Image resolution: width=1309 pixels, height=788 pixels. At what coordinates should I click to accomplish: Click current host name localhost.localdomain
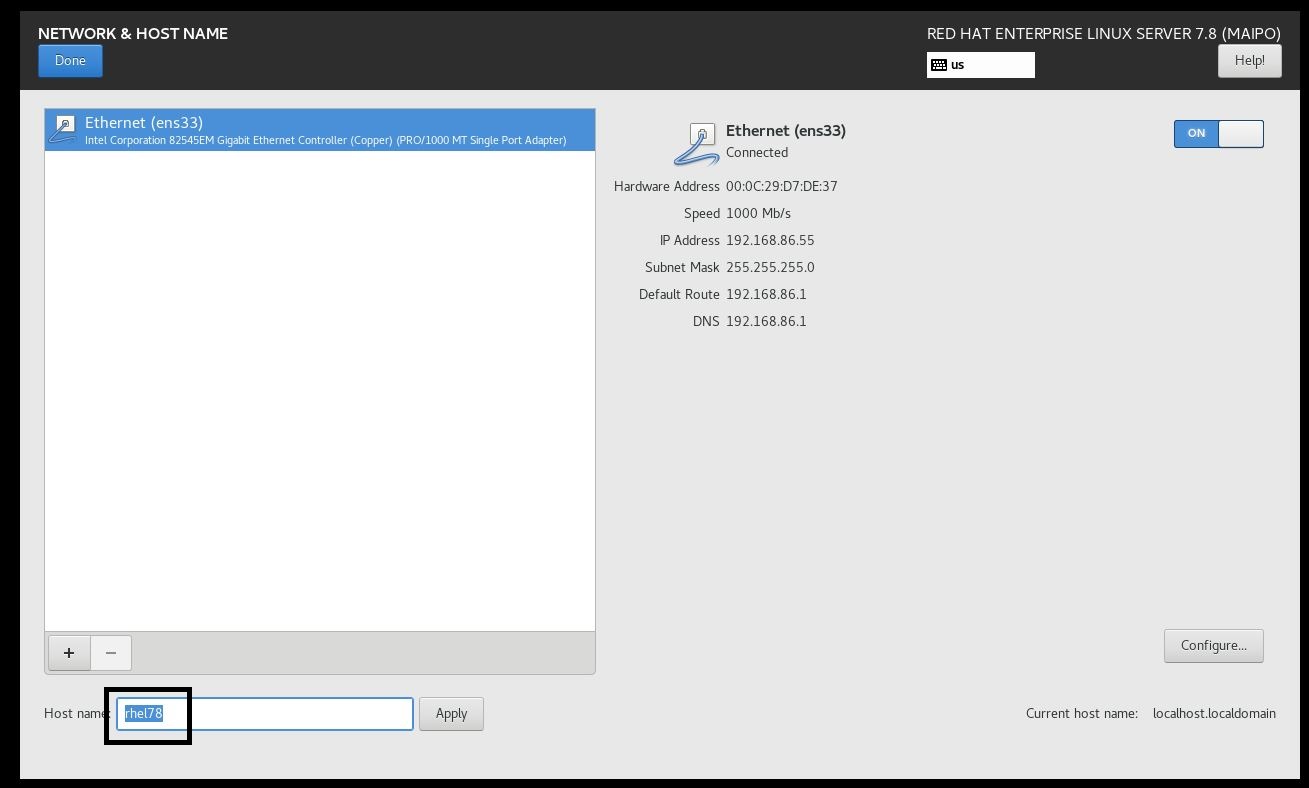1214,714
